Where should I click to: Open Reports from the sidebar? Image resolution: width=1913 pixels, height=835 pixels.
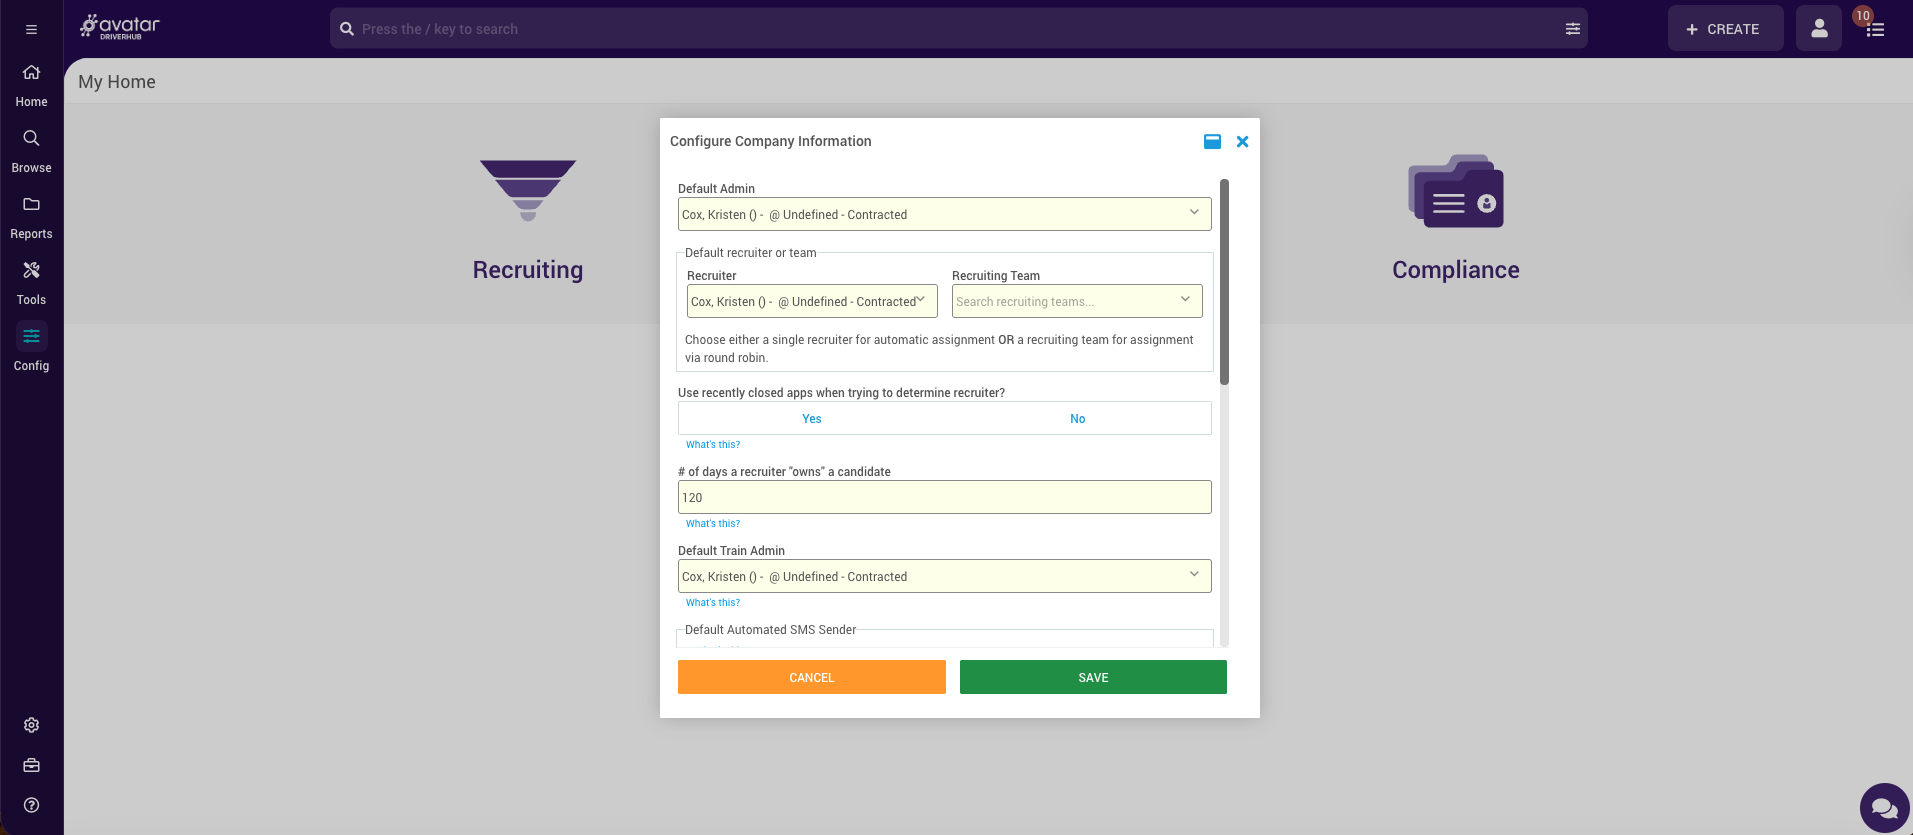click(31, 215)
